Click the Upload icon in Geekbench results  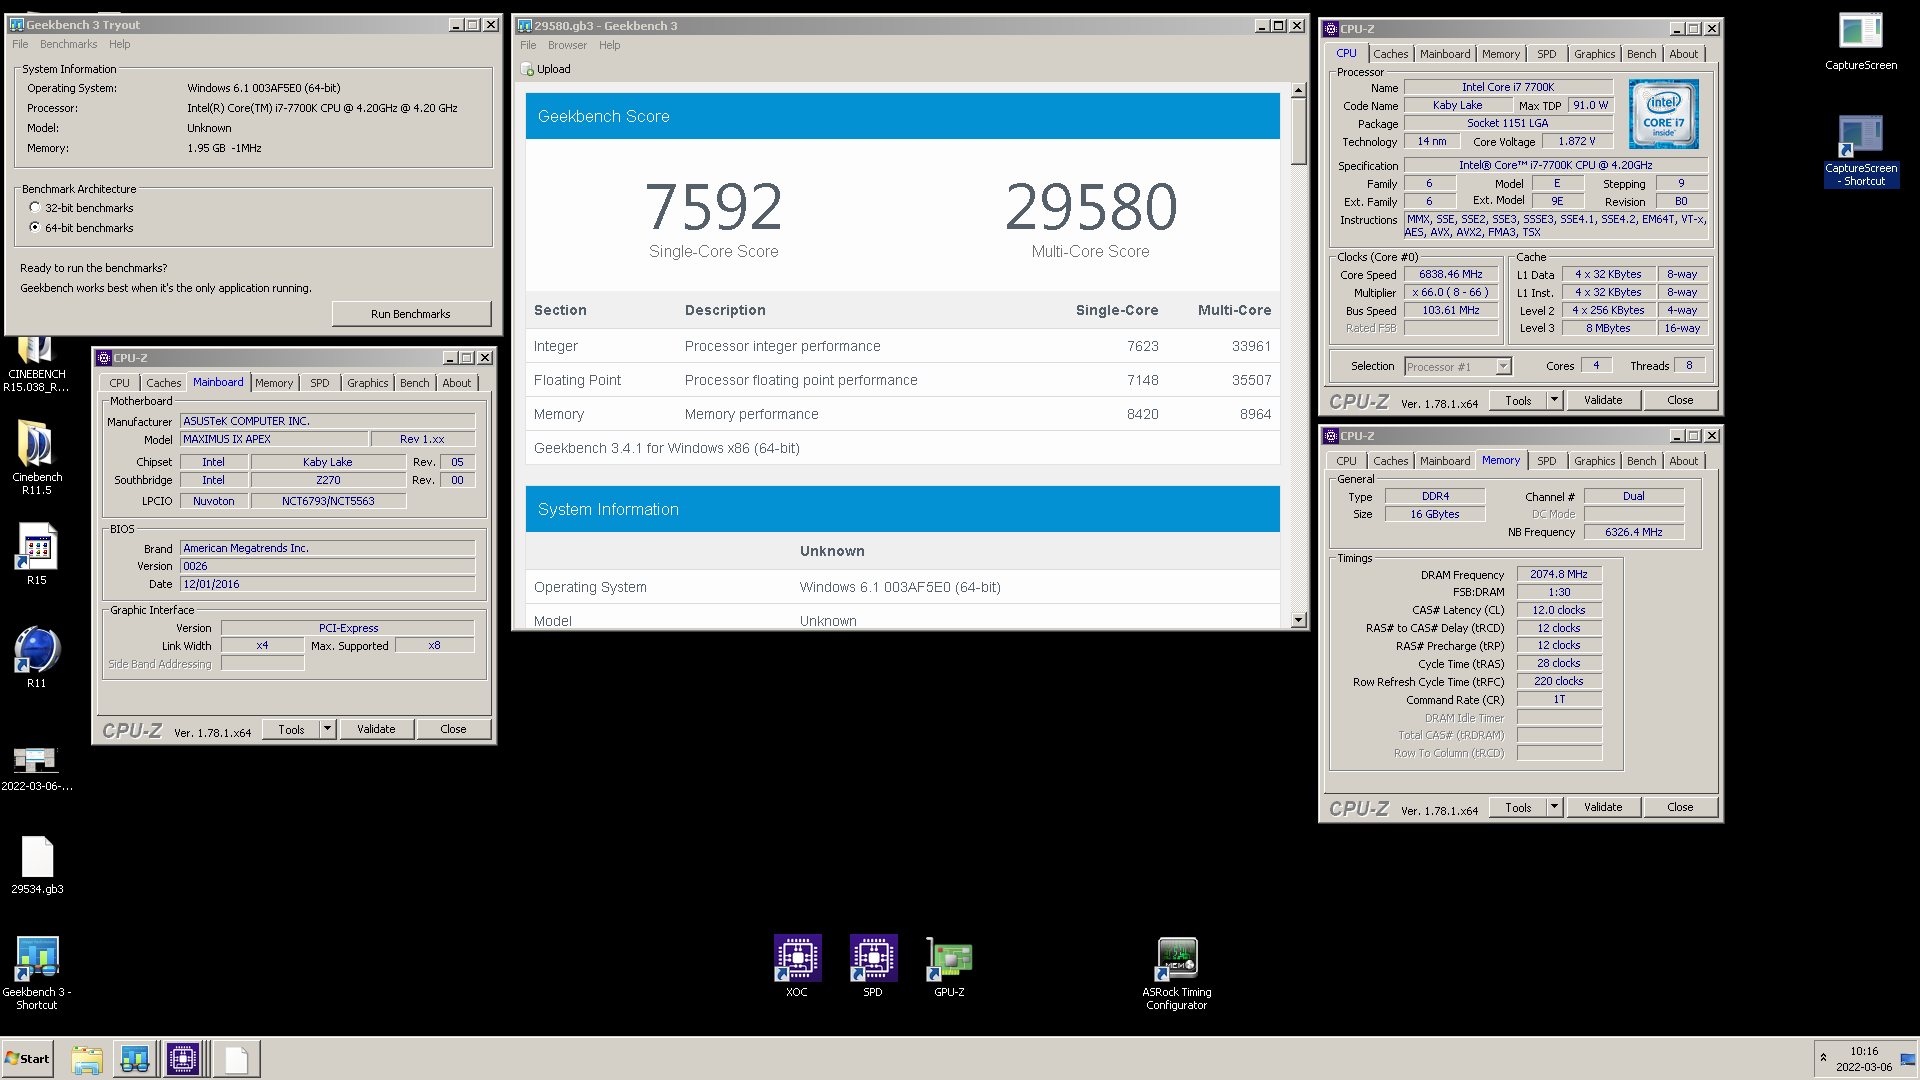[527, 69]
